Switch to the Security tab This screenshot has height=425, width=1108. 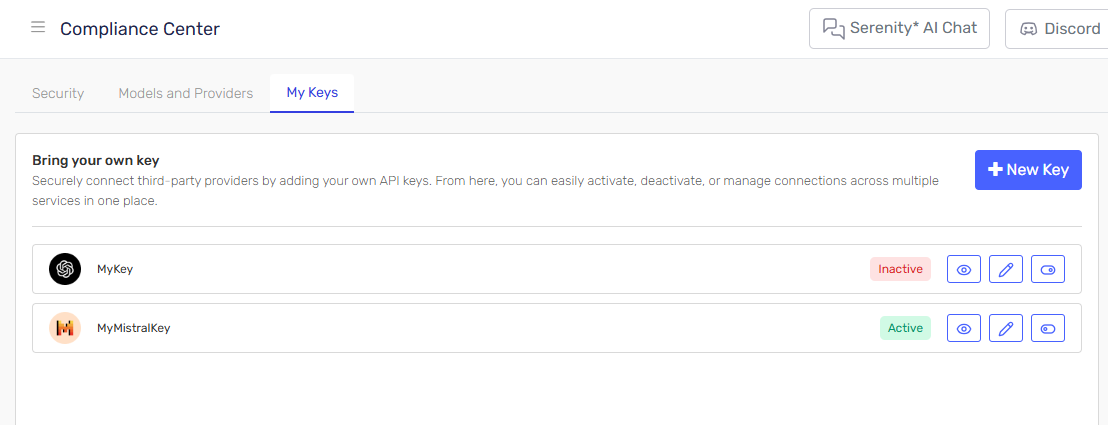[58, 93]
